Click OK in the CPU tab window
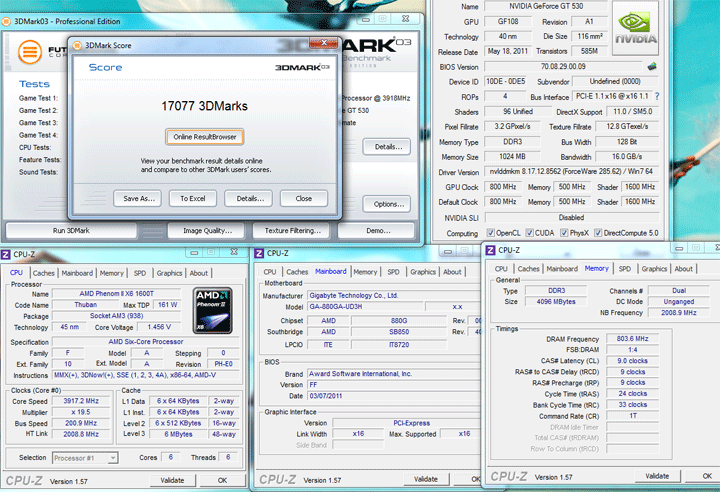This screenshot has height=492, width=720. [222, 480]
